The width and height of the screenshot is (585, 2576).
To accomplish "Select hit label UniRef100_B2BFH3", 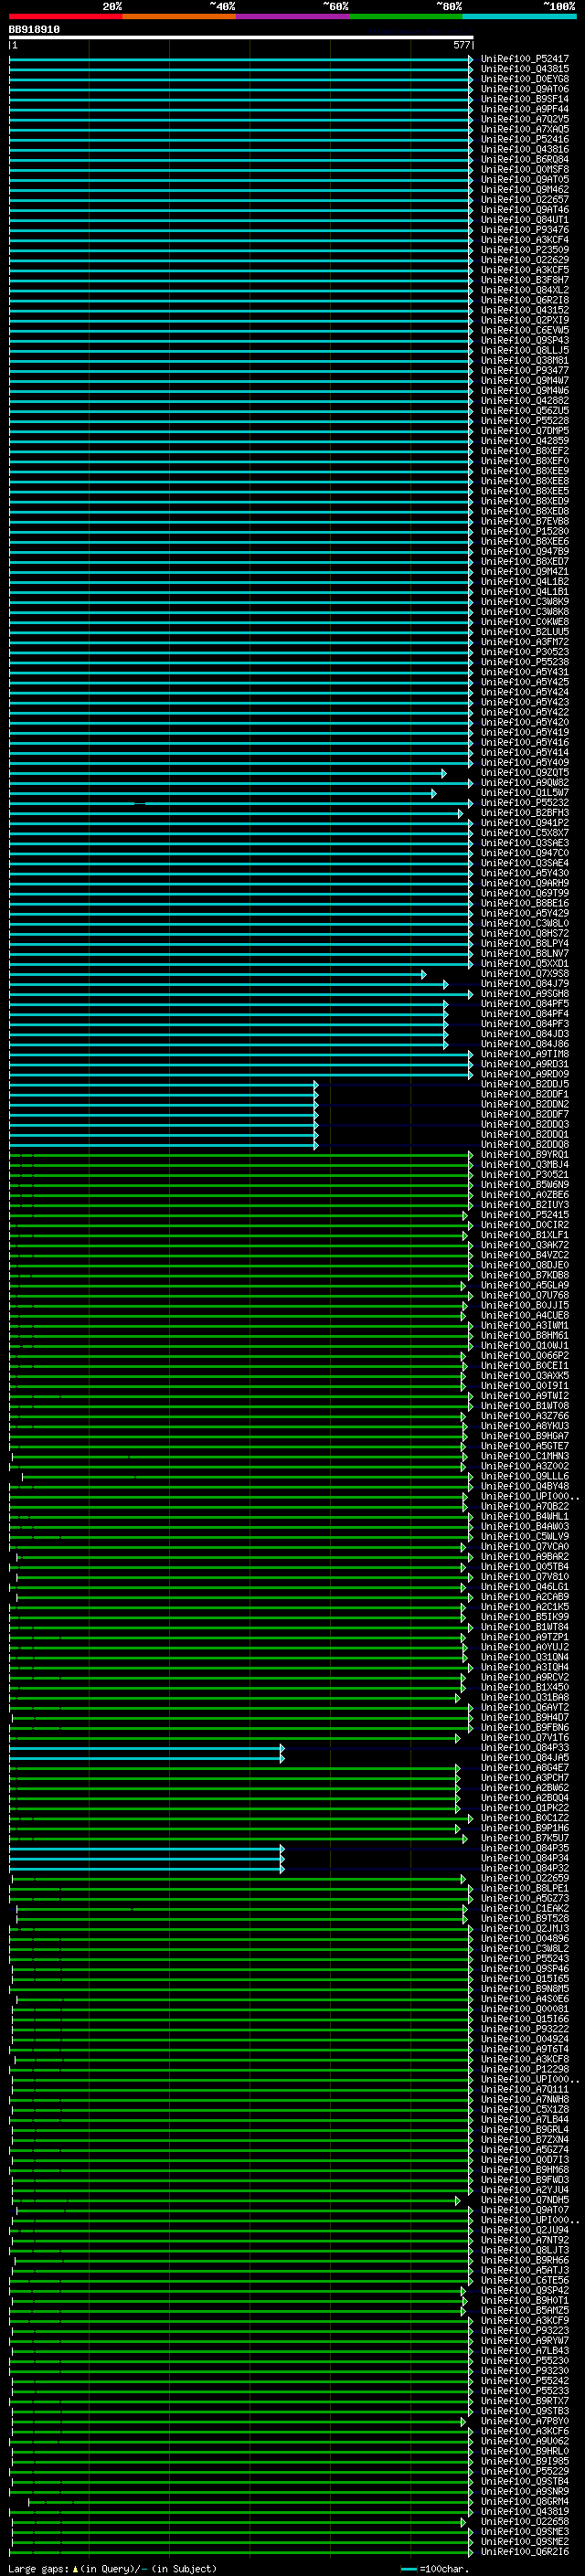I will pos(524,813).
